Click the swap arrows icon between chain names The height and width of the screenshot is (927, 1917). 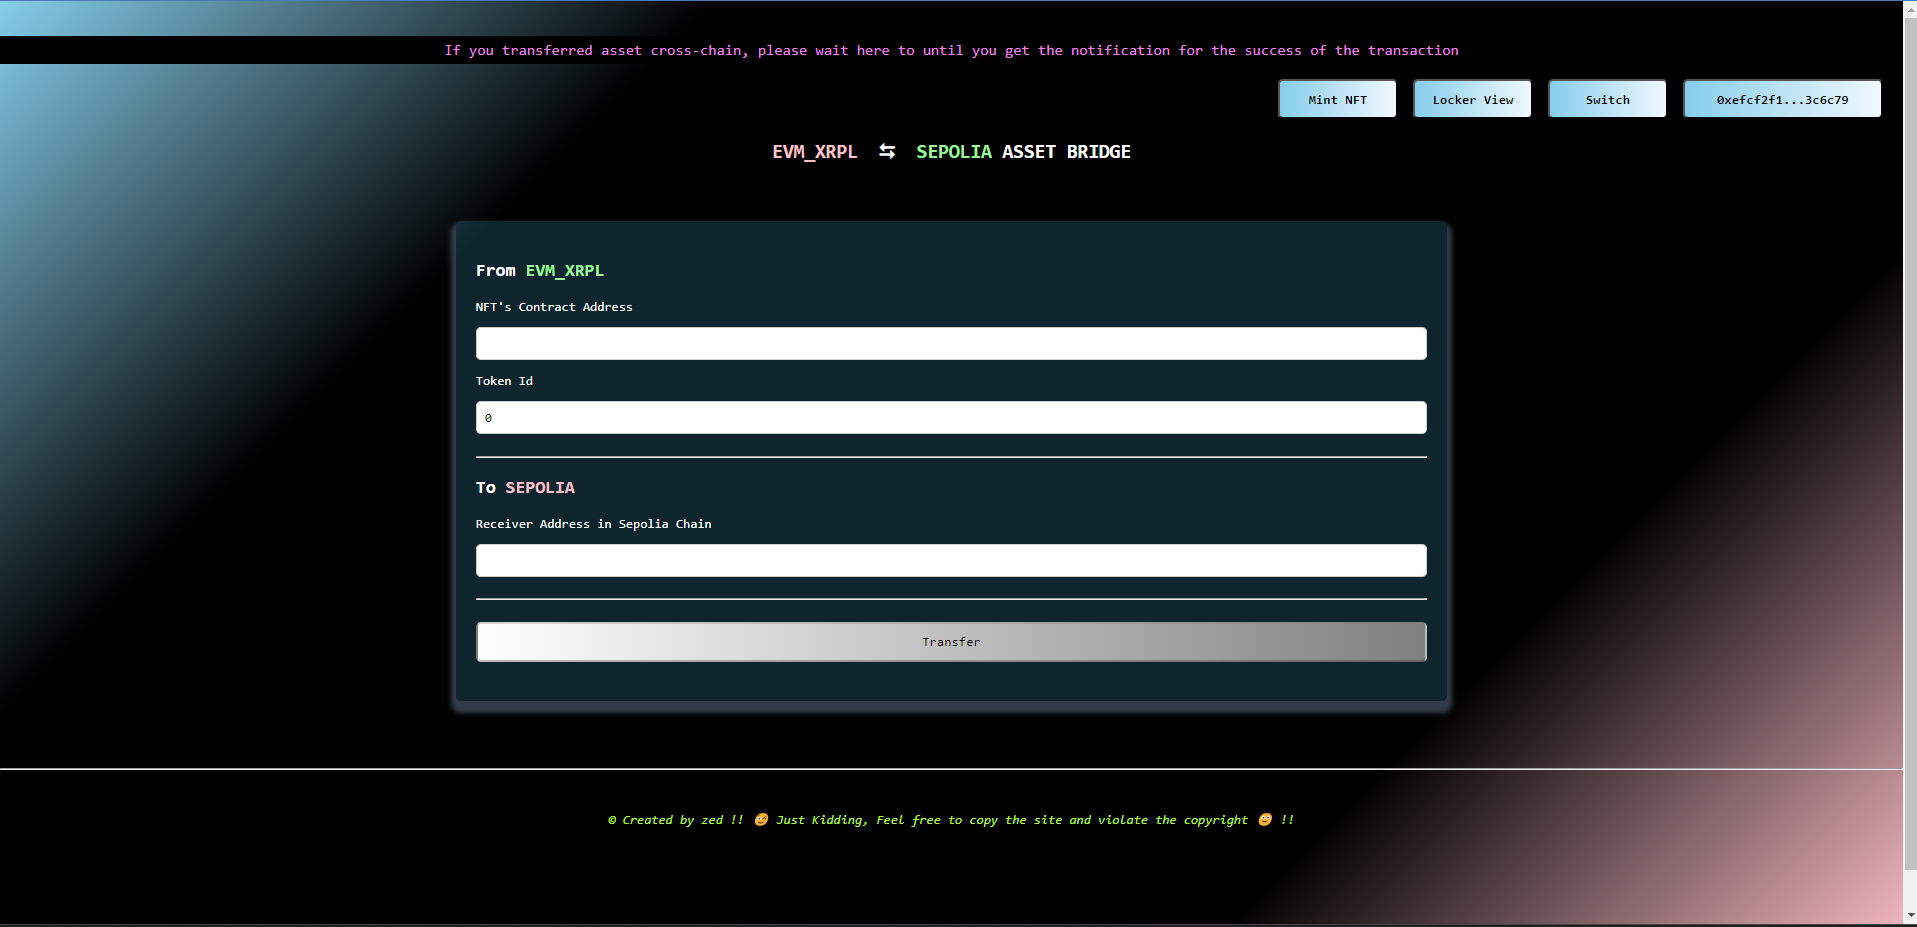pyautogui.click(x=887, y=151)
